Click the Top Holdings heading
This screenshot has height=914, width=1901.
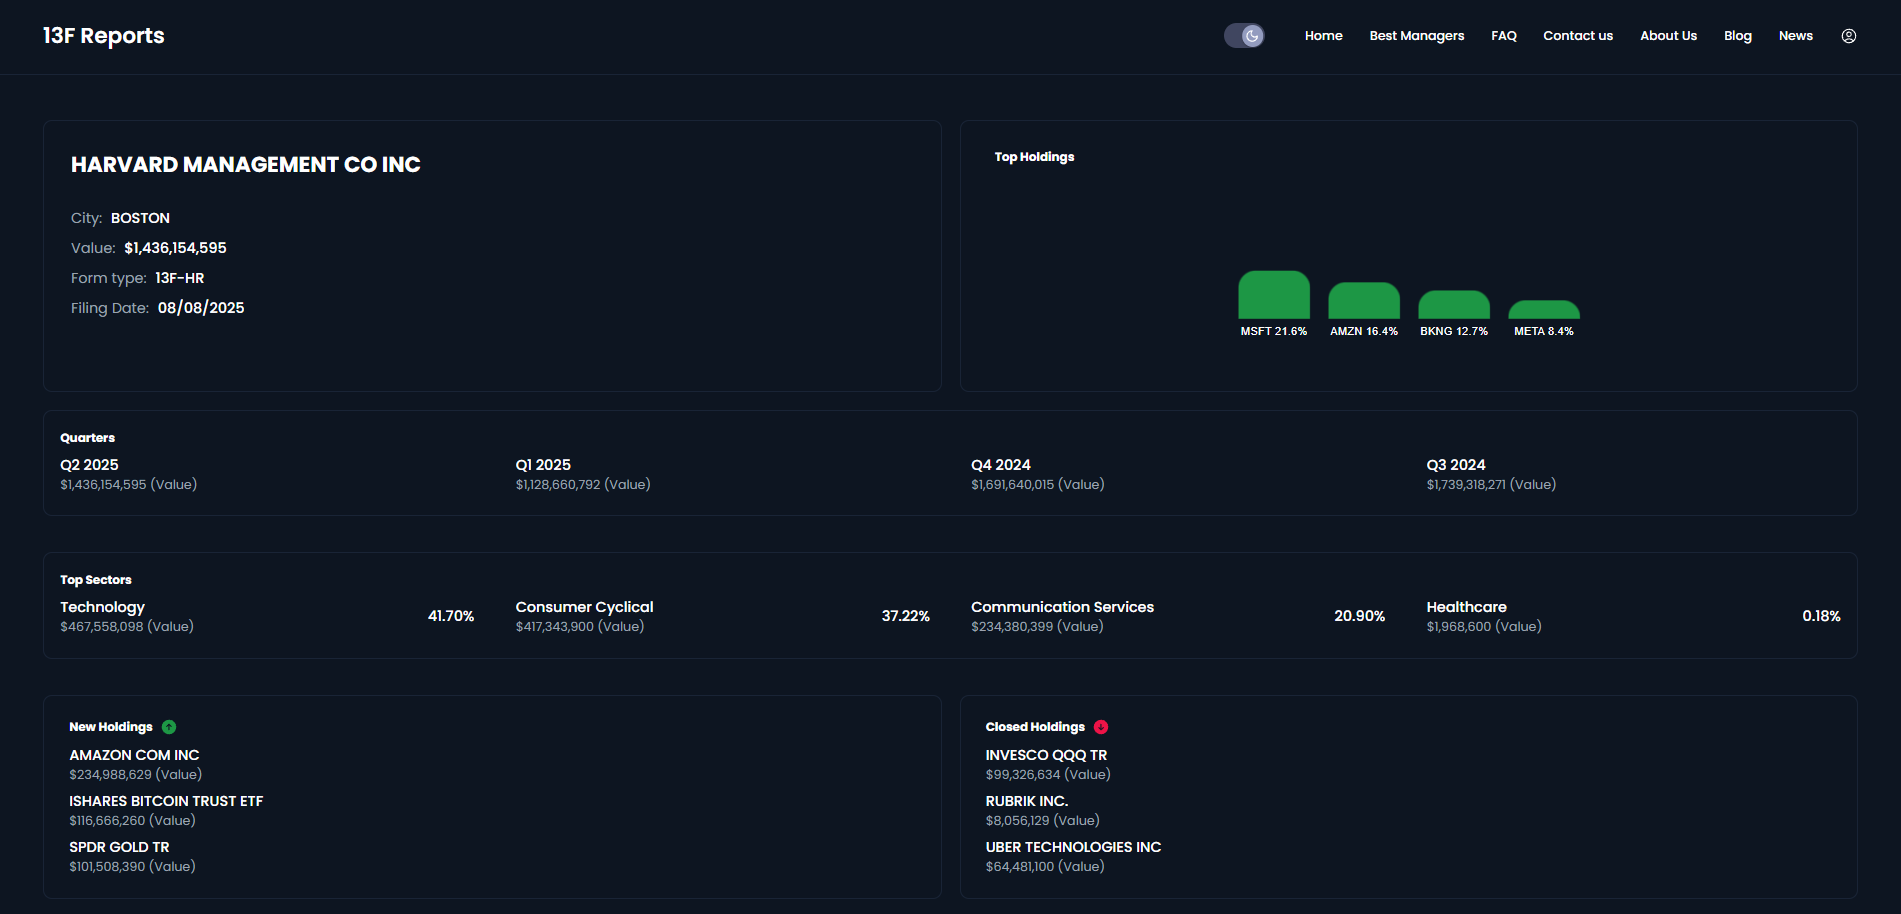click(x=1034, y=157)
